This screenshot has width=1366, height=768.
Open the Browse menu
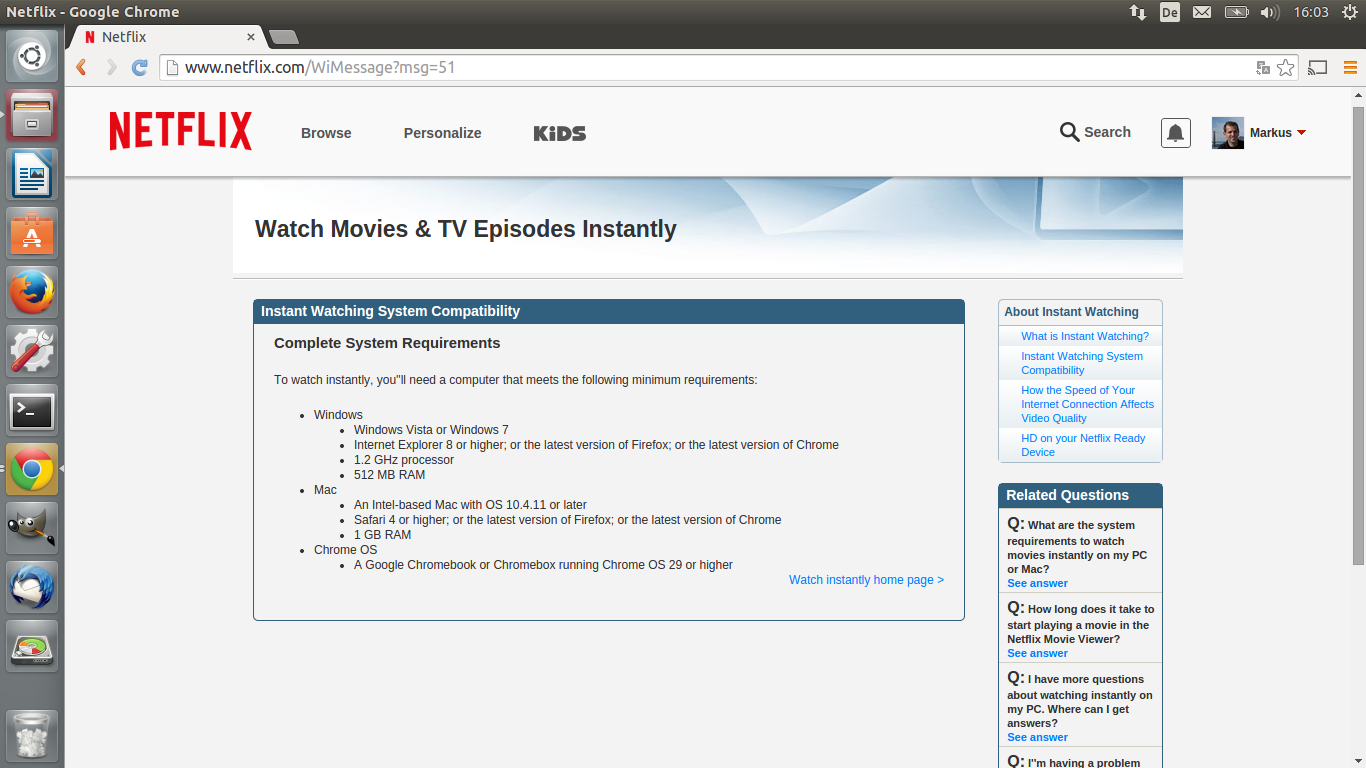coord(326,133)
